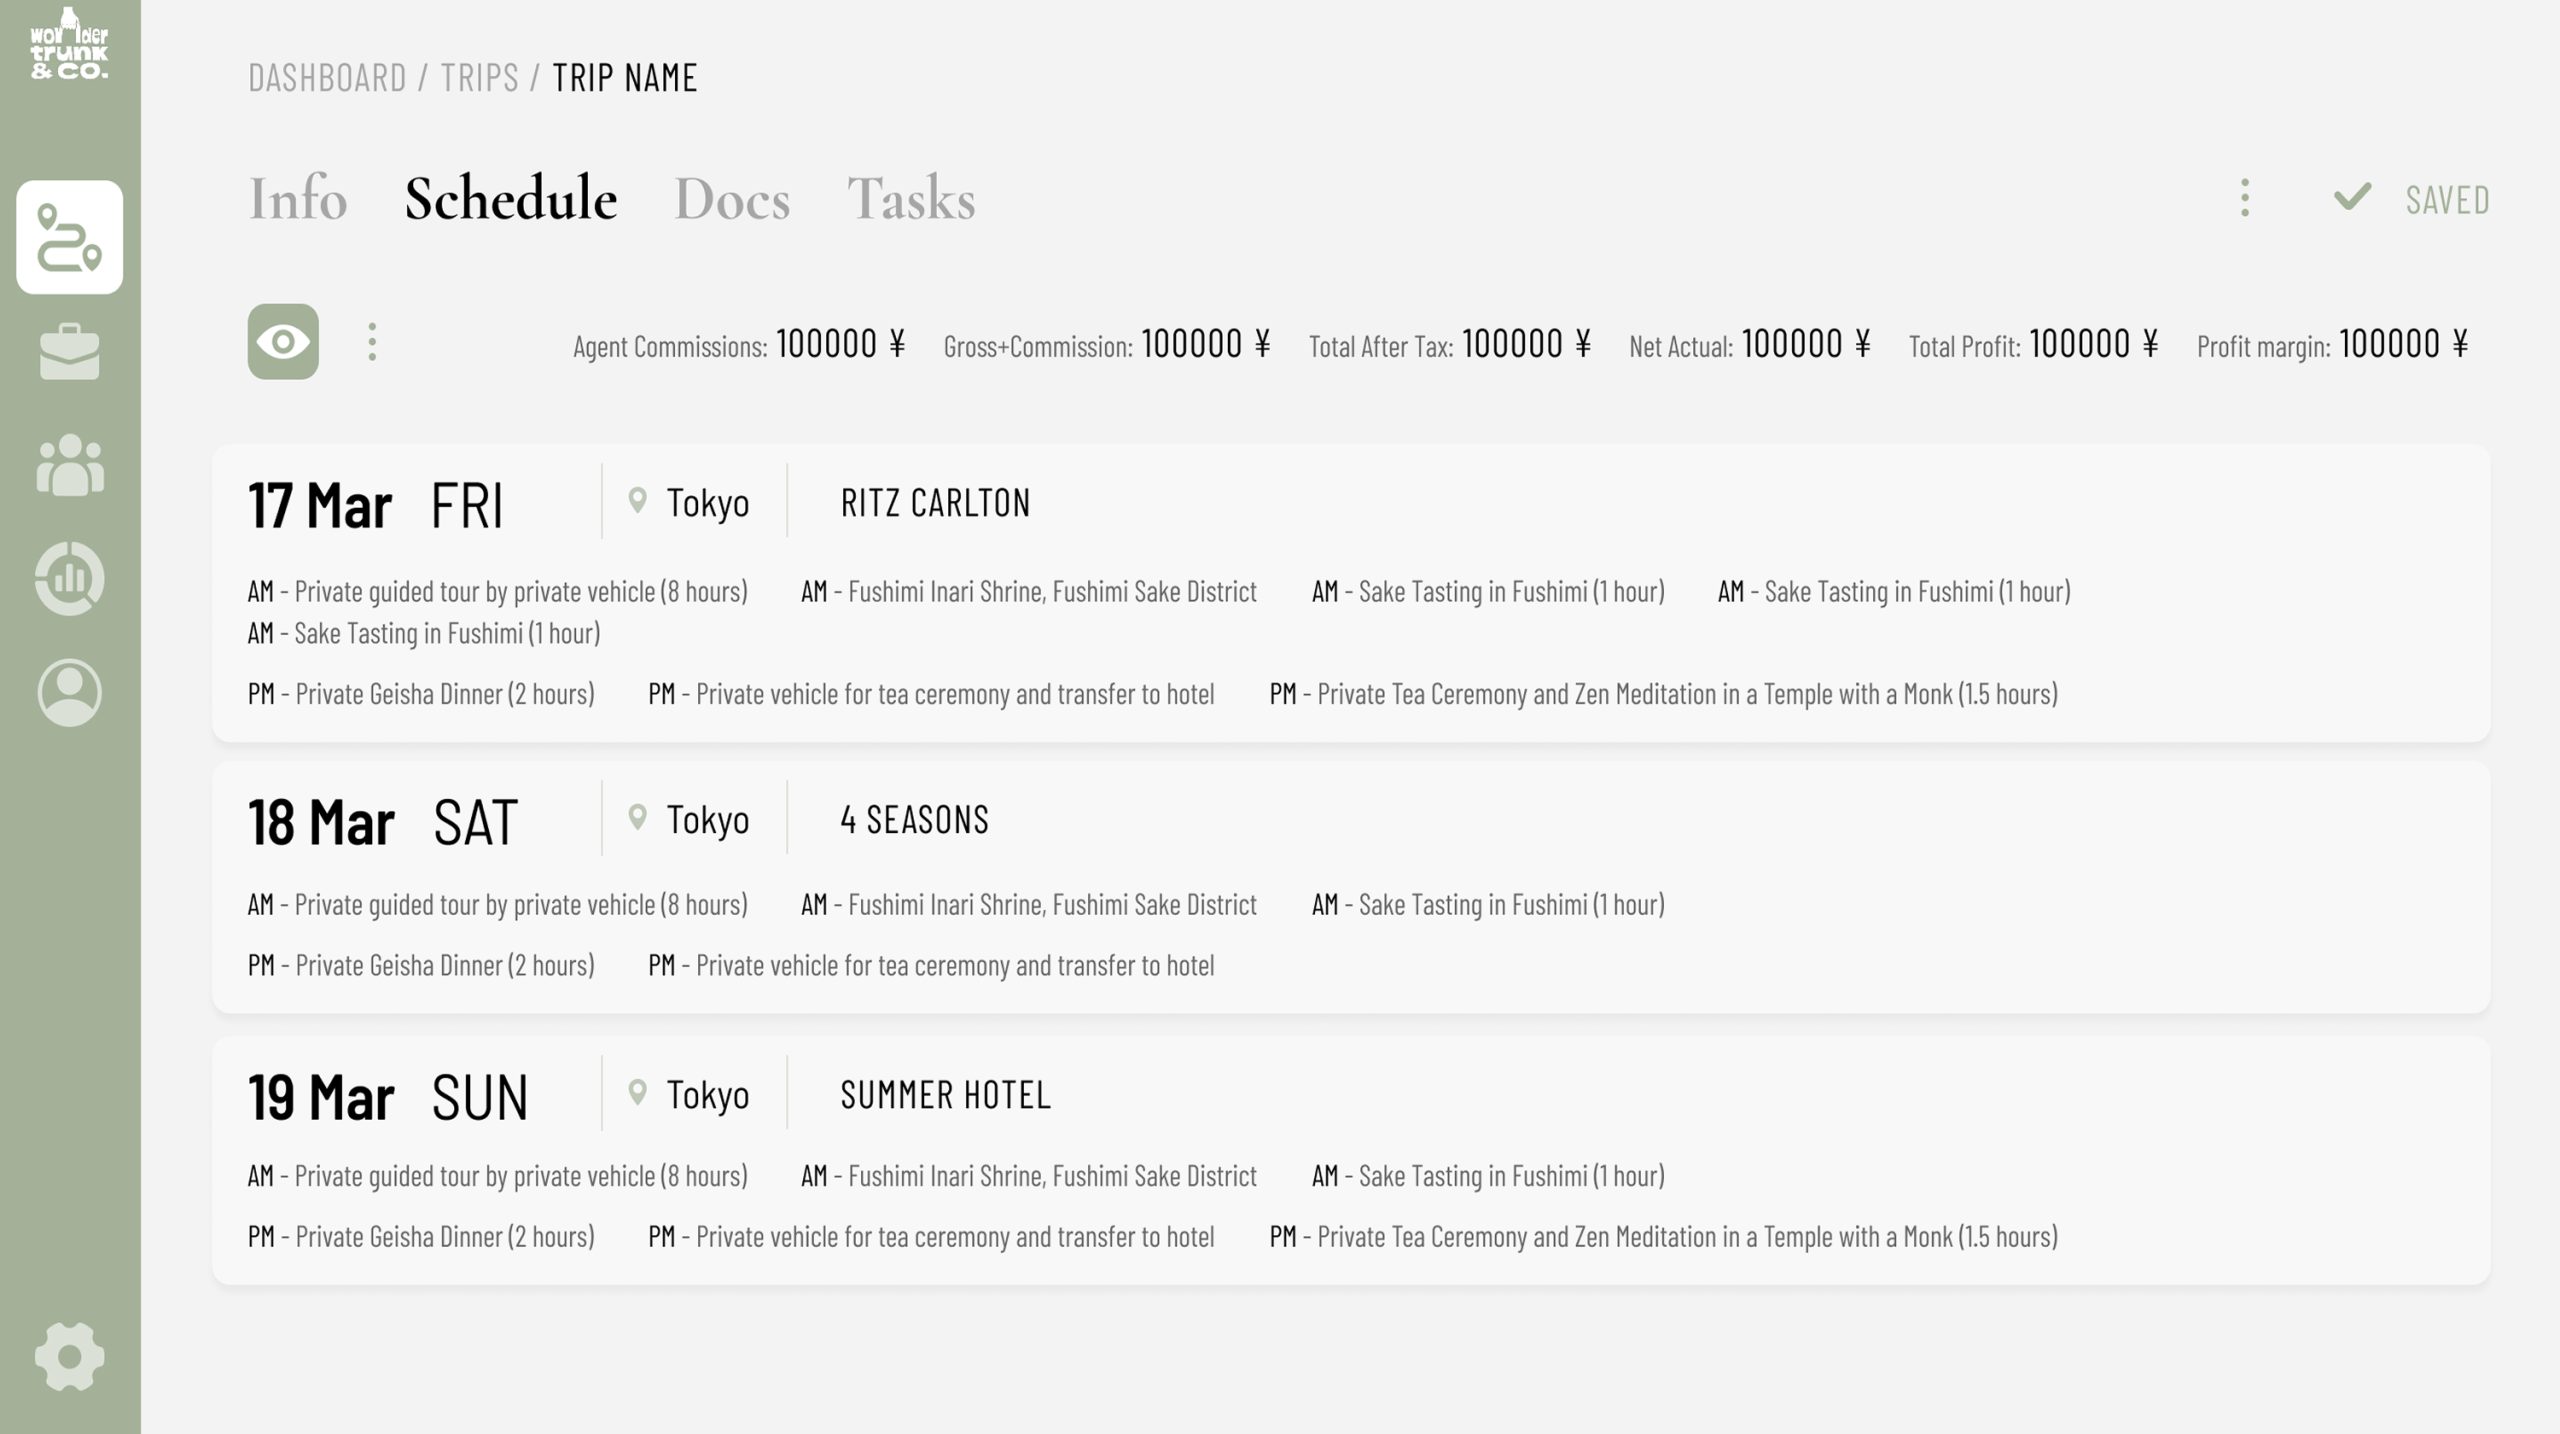The image size is (2560, 1434).
Task: Switch to the Info tab
Action: (298, 198)
